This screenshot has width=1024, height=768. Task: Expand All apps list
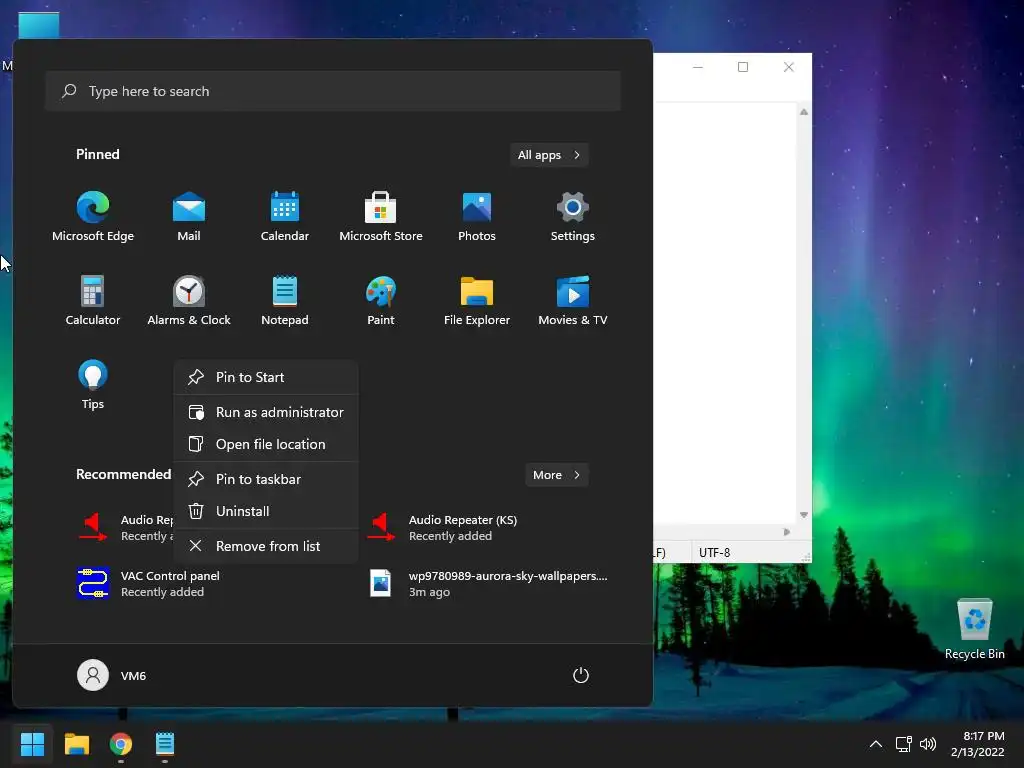point(549,155)
